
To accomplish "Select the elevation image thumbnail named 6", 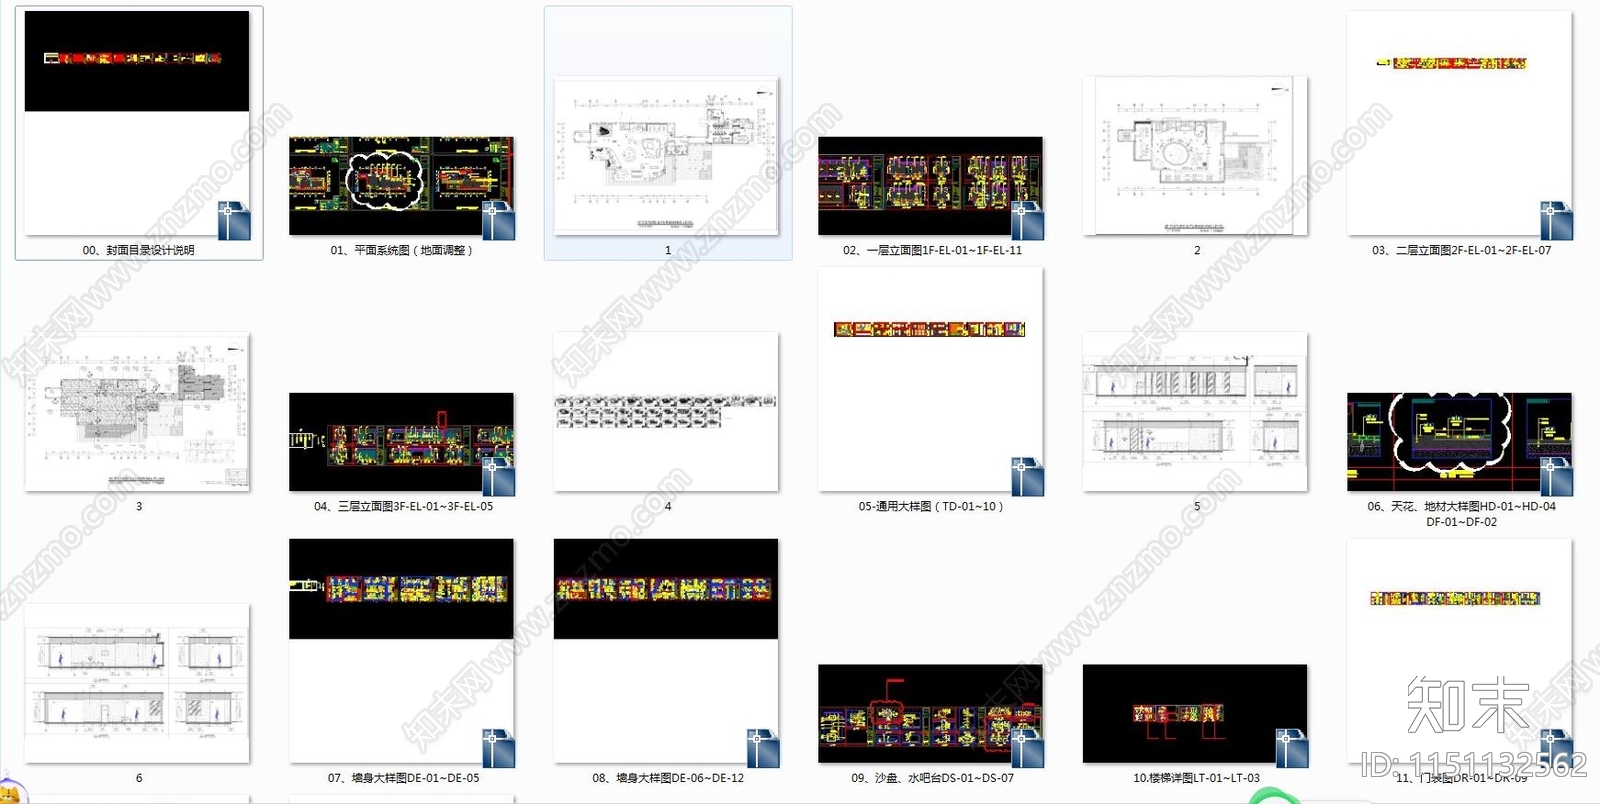I will (137, 683).
